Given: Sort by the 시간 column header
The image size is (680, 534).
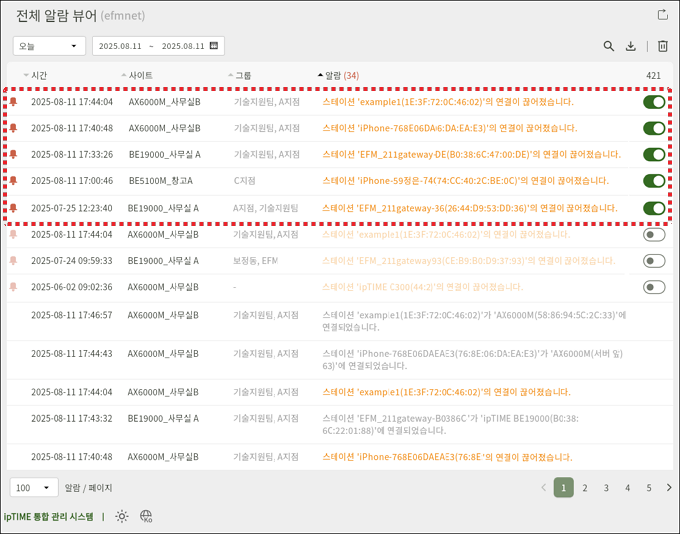Looking at the screenshot, I should coord(39,76).
